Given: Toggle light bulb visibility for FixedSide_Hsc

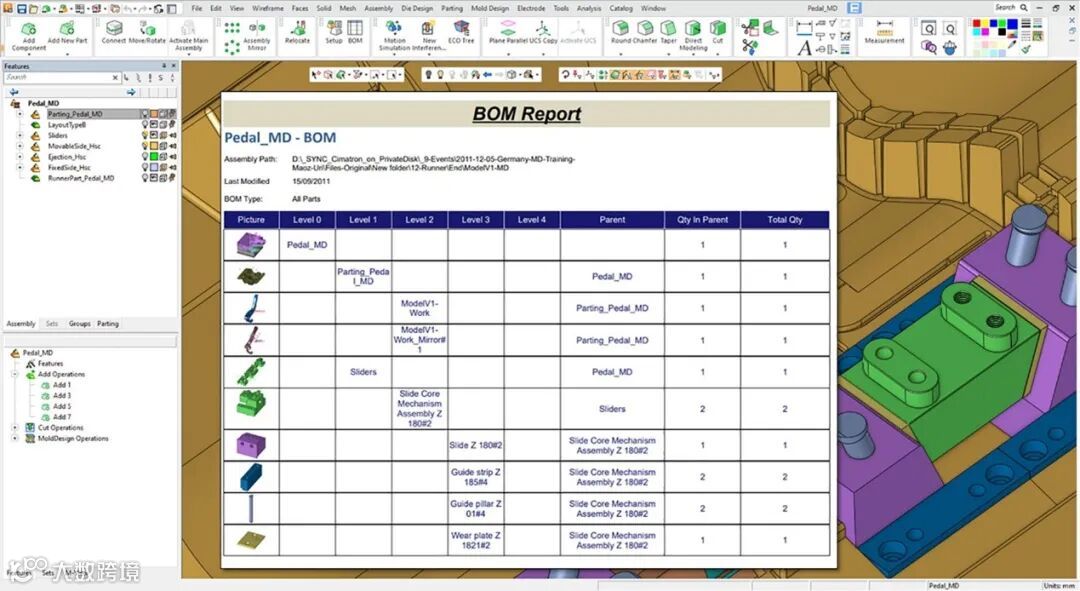Looking at the screenshot, I should point(145,167).
